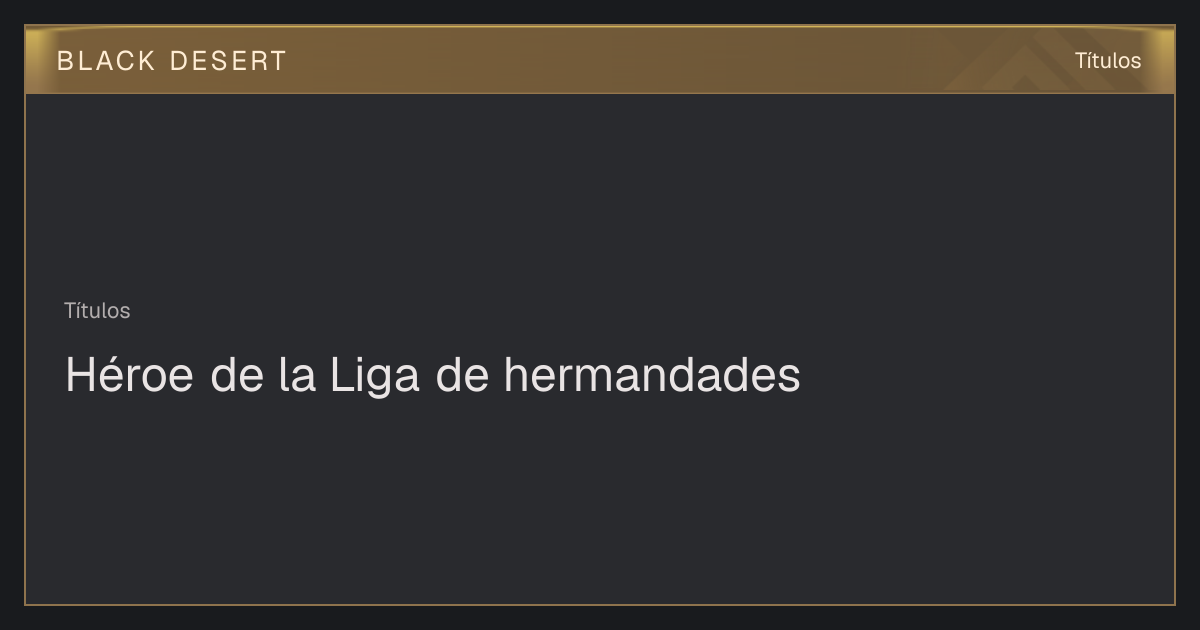Click the gray Títulos category label
The height and width of the screenshot is (630, 1200).
click(97, 310)
